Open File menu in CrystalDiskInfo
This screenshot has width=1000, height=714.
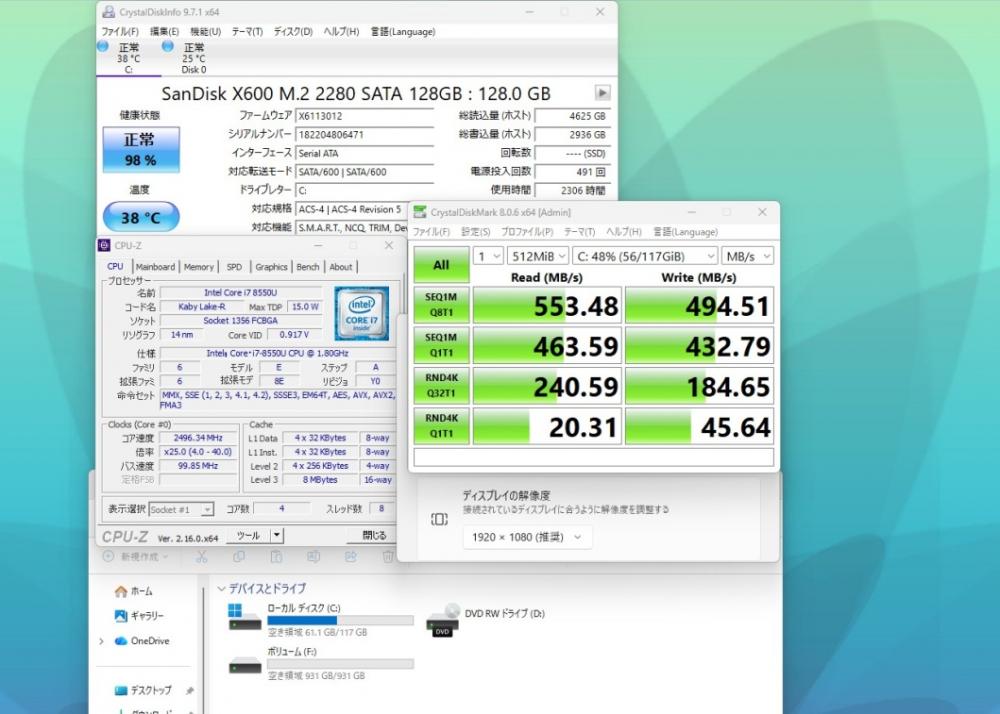tap(120, 31)
